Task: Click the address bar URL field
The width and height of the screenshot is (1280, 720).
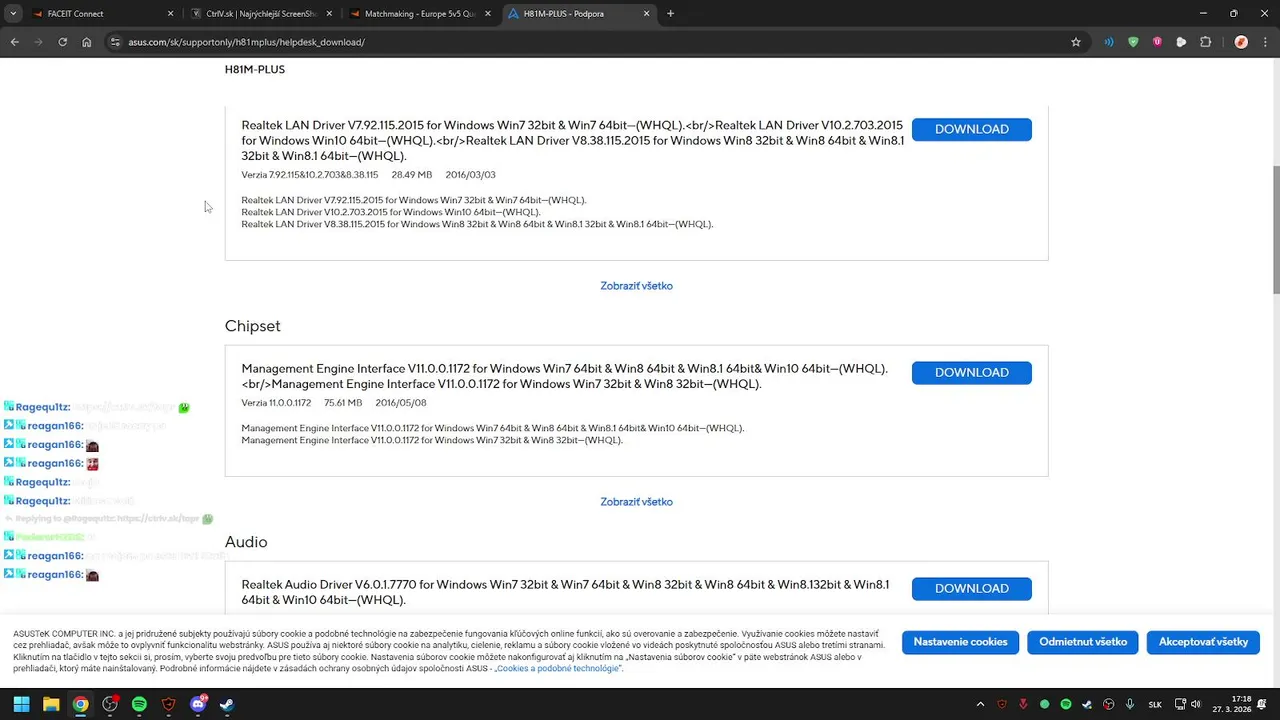Action: [590, 42]
